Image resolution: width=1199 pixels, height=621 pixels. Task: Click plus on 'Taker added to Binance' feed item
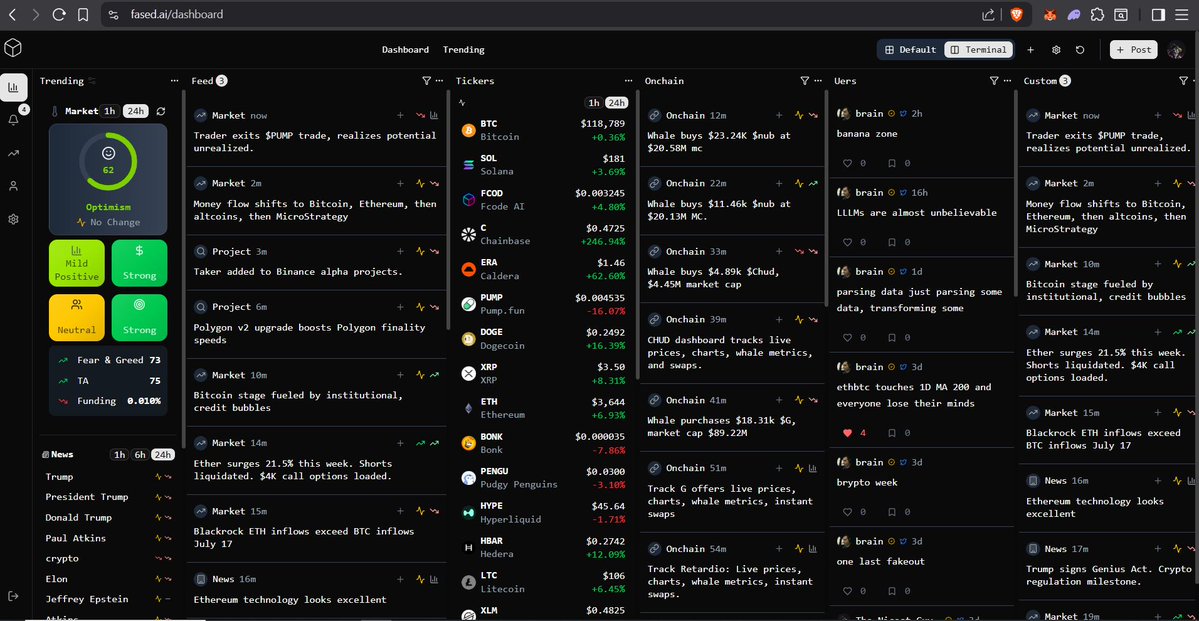click(x=400, y=251)
